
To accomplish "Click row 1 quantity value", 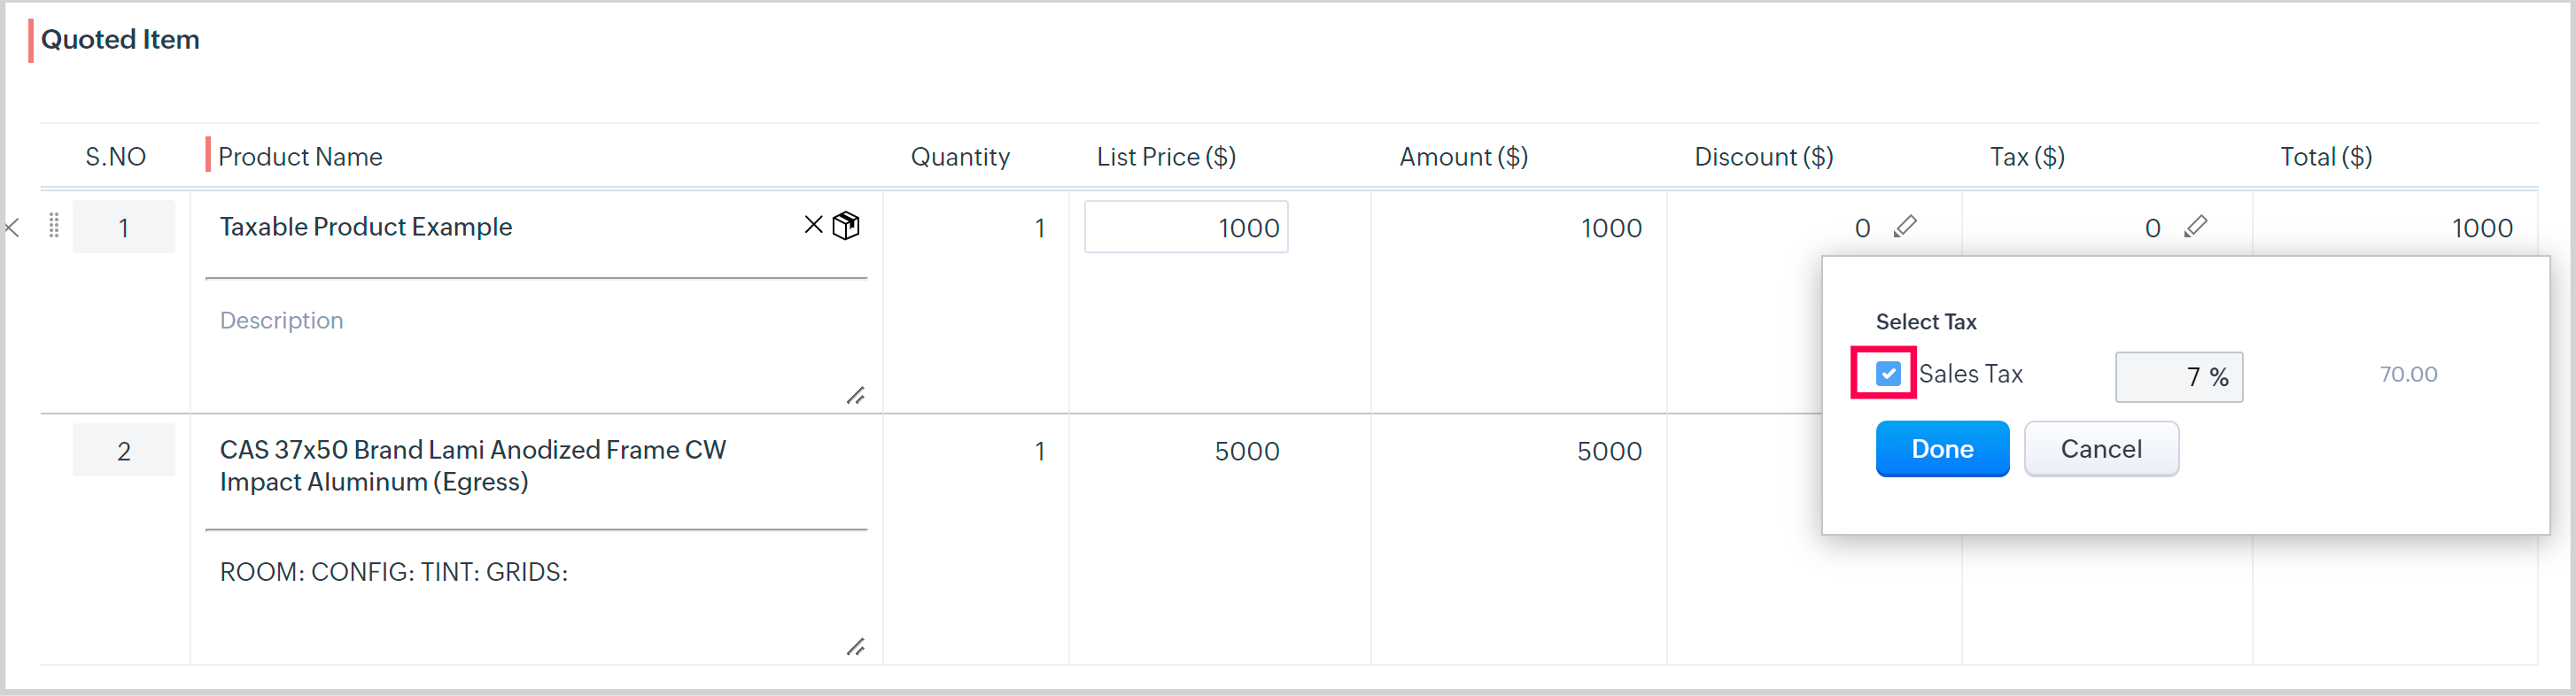I will pyautogui.click(x=1039, y=228).
